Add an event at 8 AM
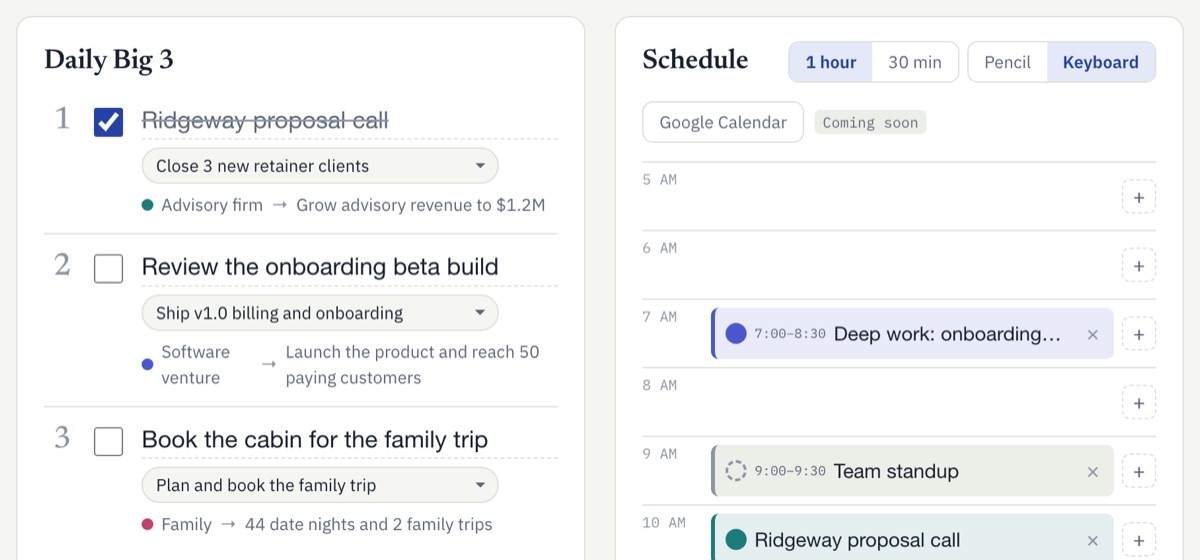 (1139, 403)
